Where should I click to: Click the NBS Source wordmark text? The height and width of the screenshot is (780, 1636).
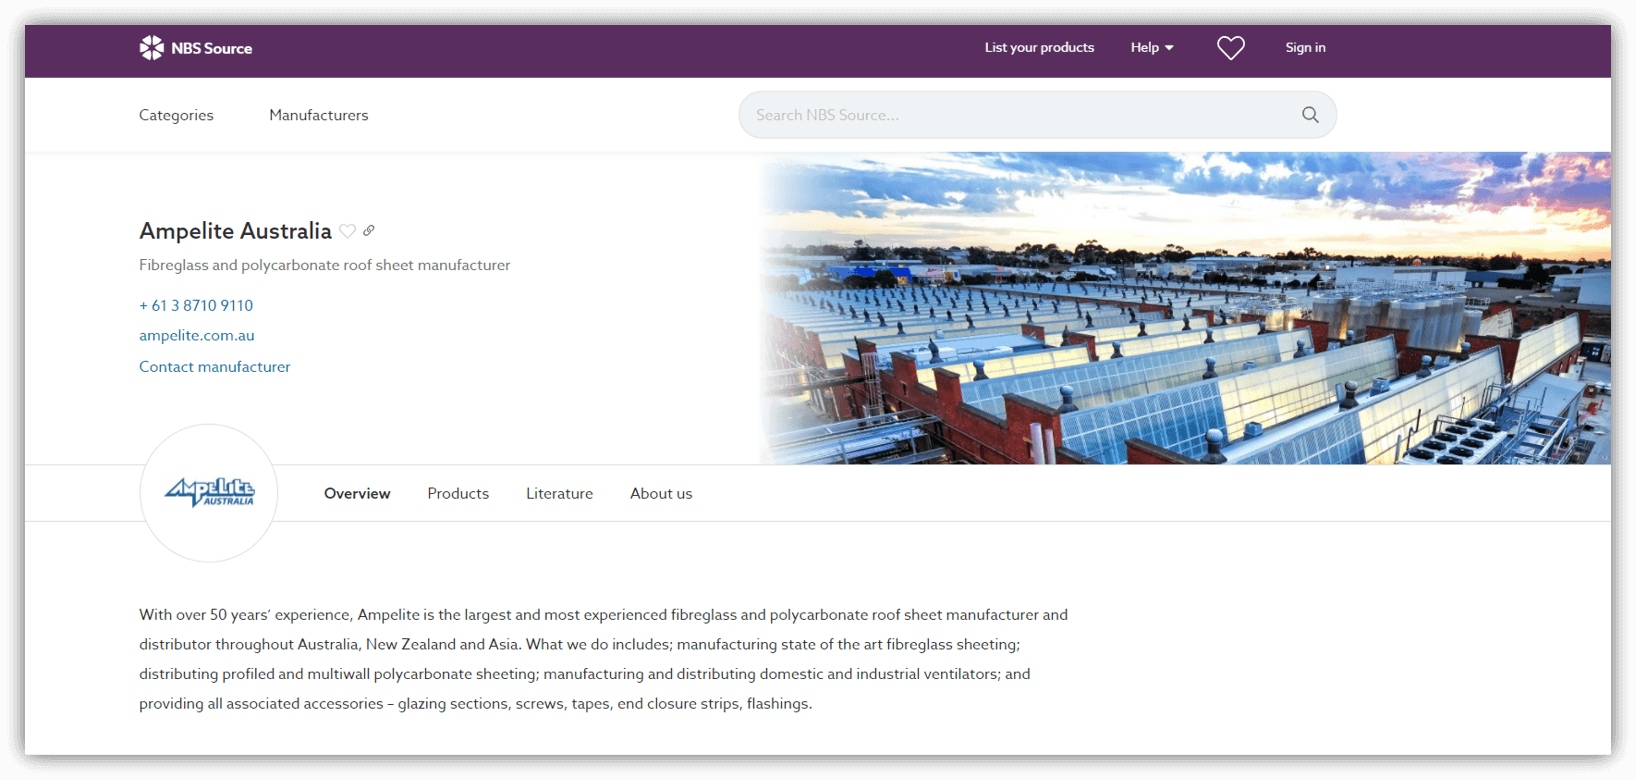click(211, 48)
